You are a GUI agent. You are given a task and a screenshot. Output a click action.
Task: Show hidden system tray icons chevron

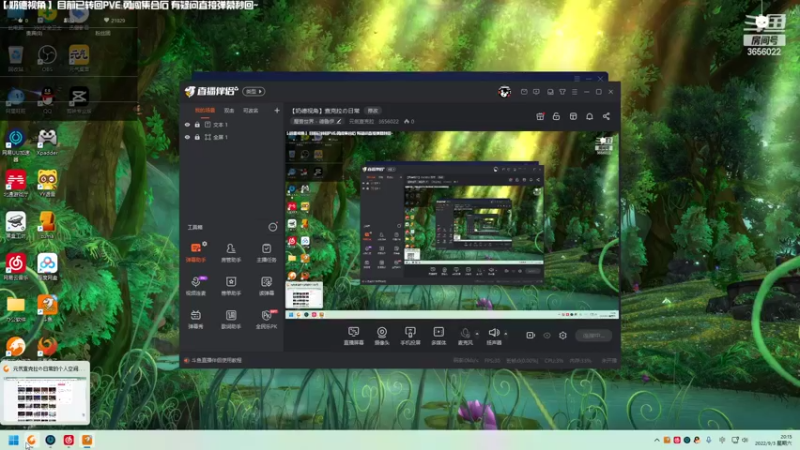(x=657, y=440)
